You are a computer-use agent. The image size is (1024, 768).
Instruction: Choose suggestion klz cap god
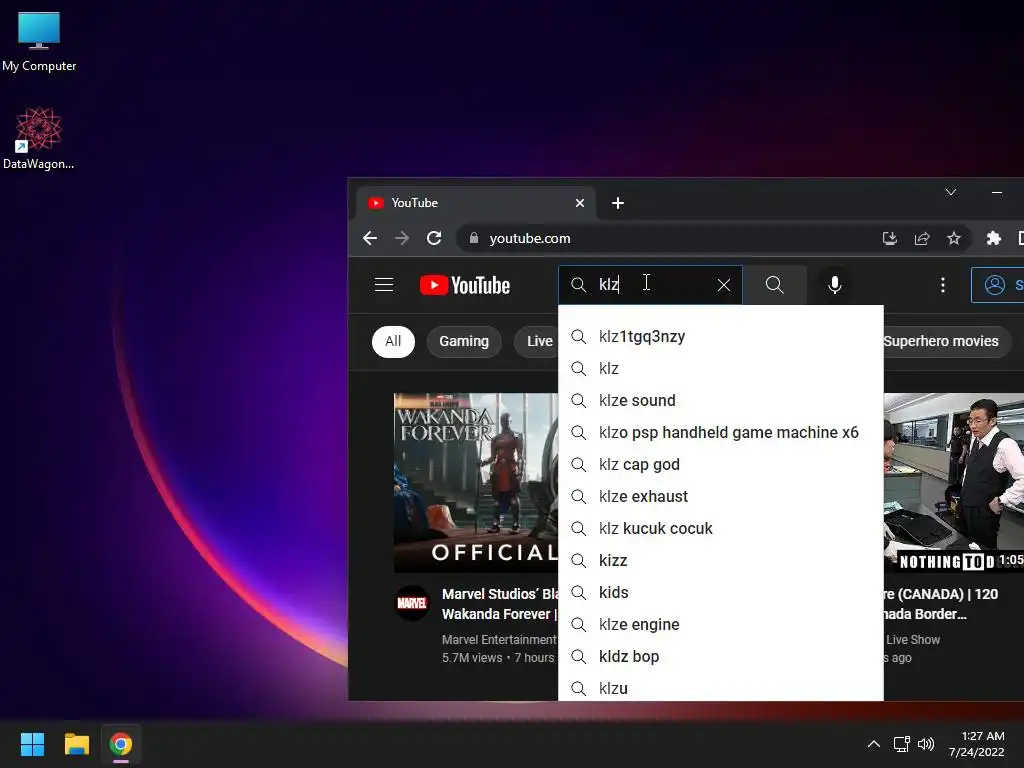point(721,464)
